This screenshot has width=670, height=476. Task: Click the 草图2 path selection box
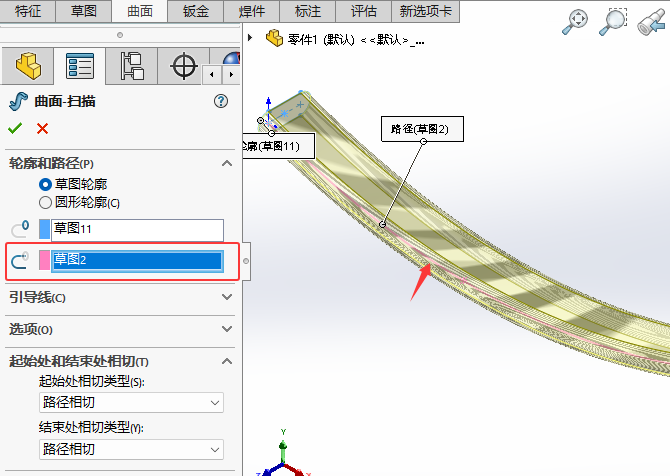tap(137, 261)
